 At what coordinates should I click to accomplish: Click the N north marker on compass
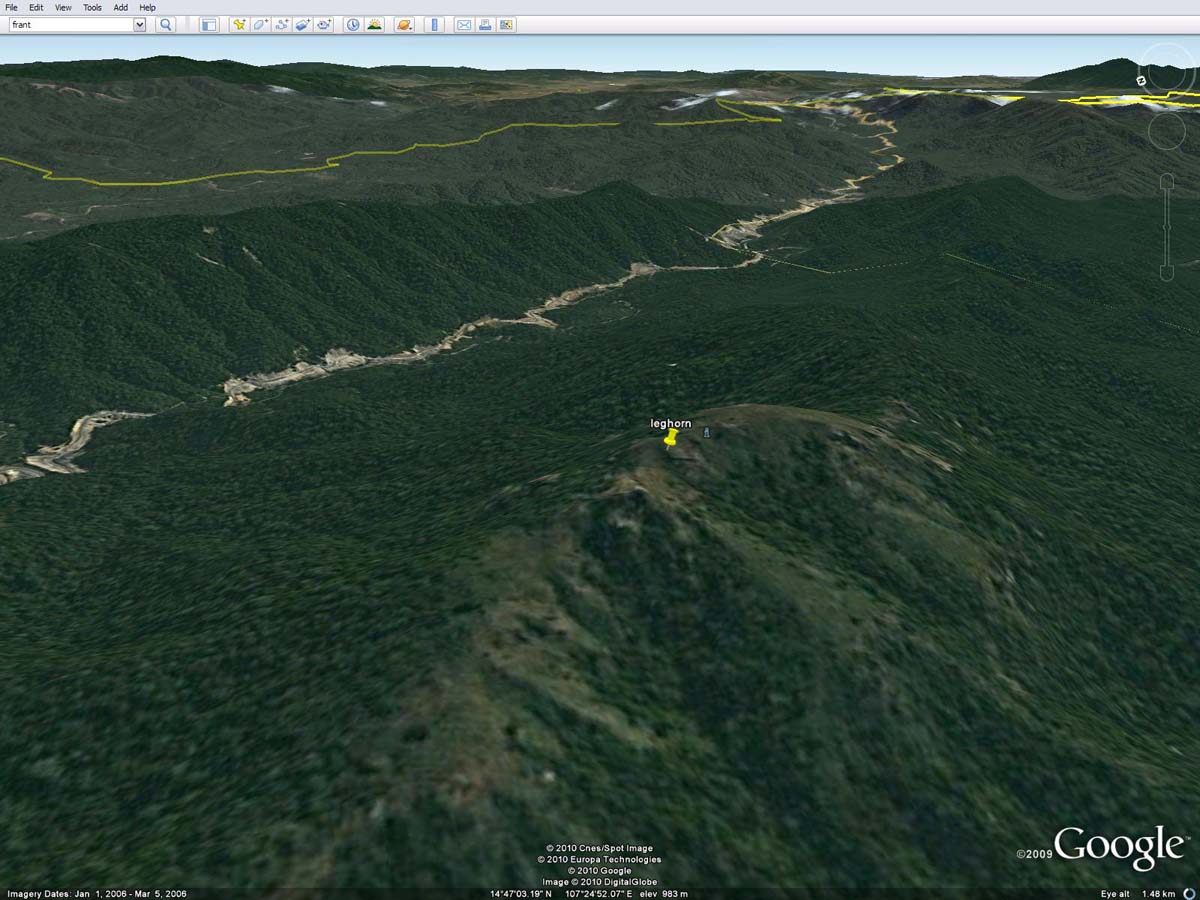click(1141, 80)
